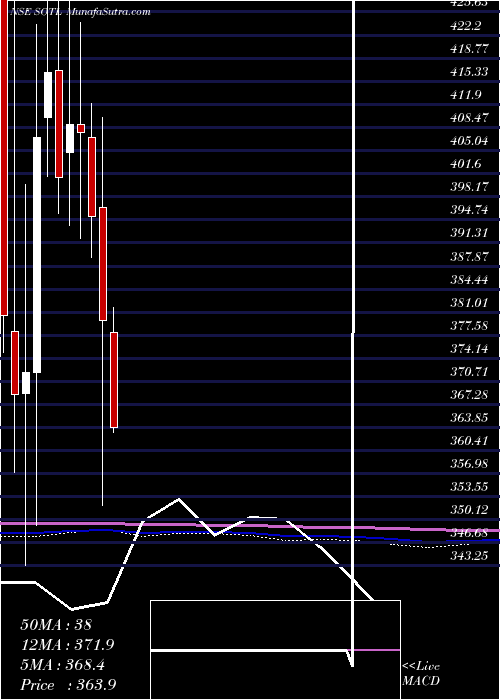Click the 377.58 price axis label
500x700 pixels.
(469, 326)
